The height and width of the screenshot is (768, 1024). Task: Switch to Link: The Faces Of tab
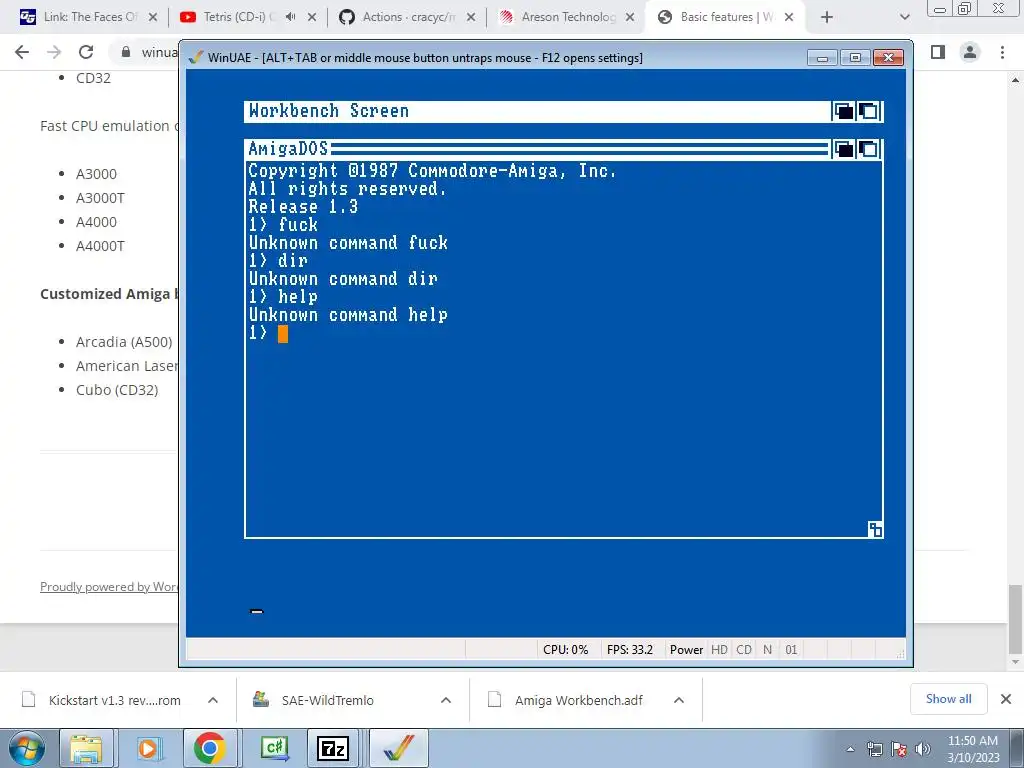89,17
